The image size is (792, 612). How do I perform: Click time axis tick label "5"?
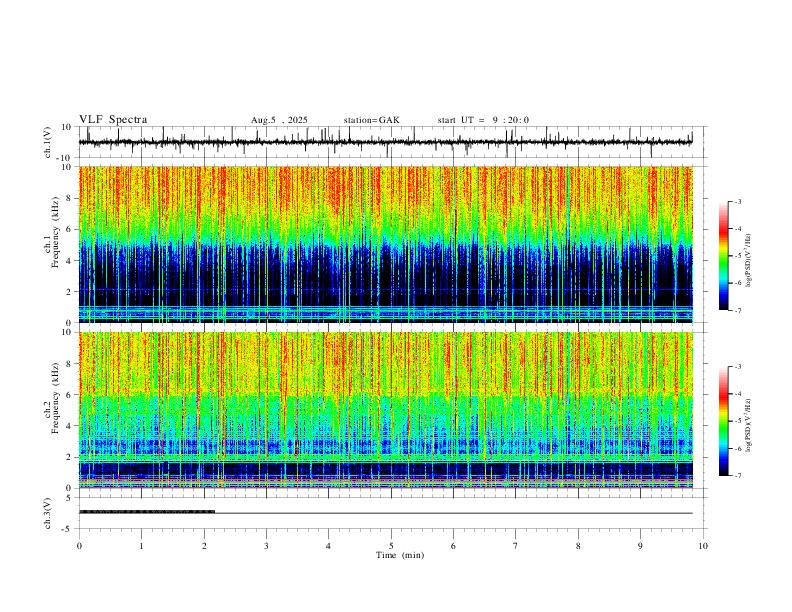pos(391,546)
